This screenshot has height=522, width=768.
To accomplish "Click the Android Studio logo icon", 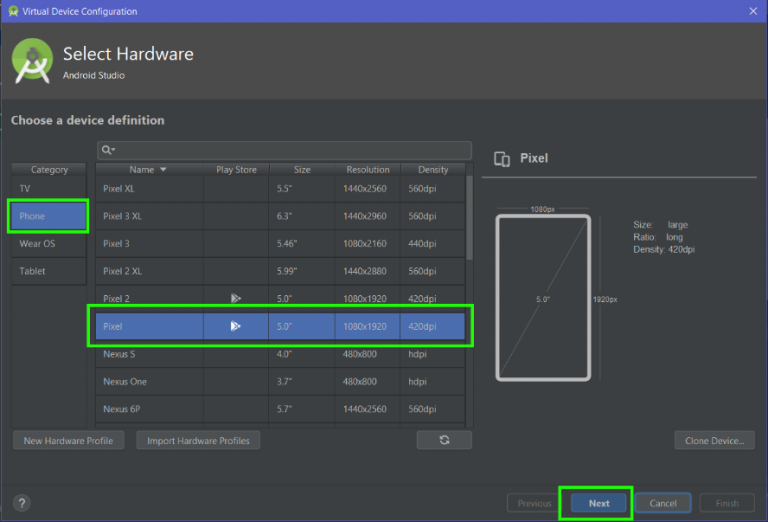I will 32,61.
